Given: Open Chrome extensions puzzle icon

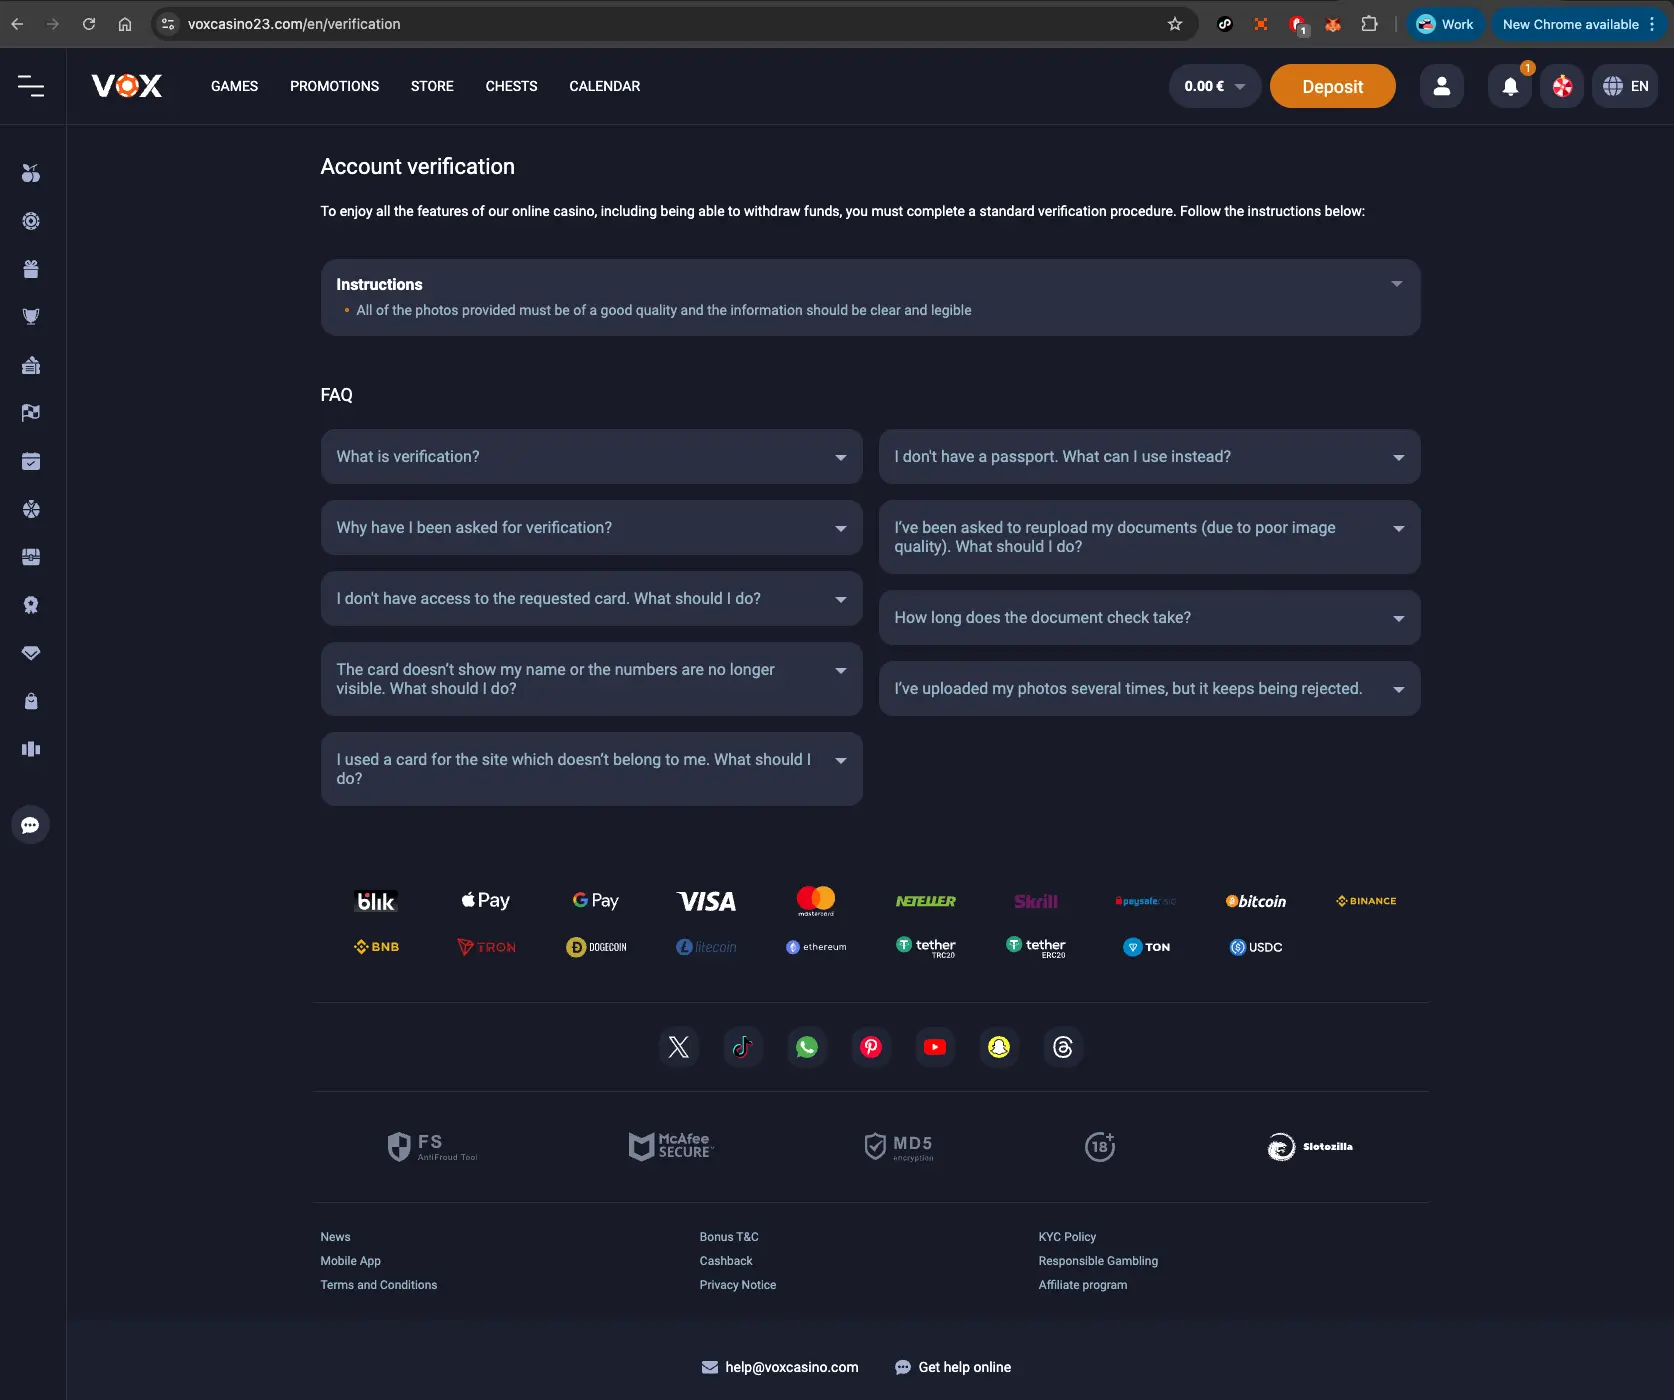Looking at the screenshot, I should tap(1369, 24).
